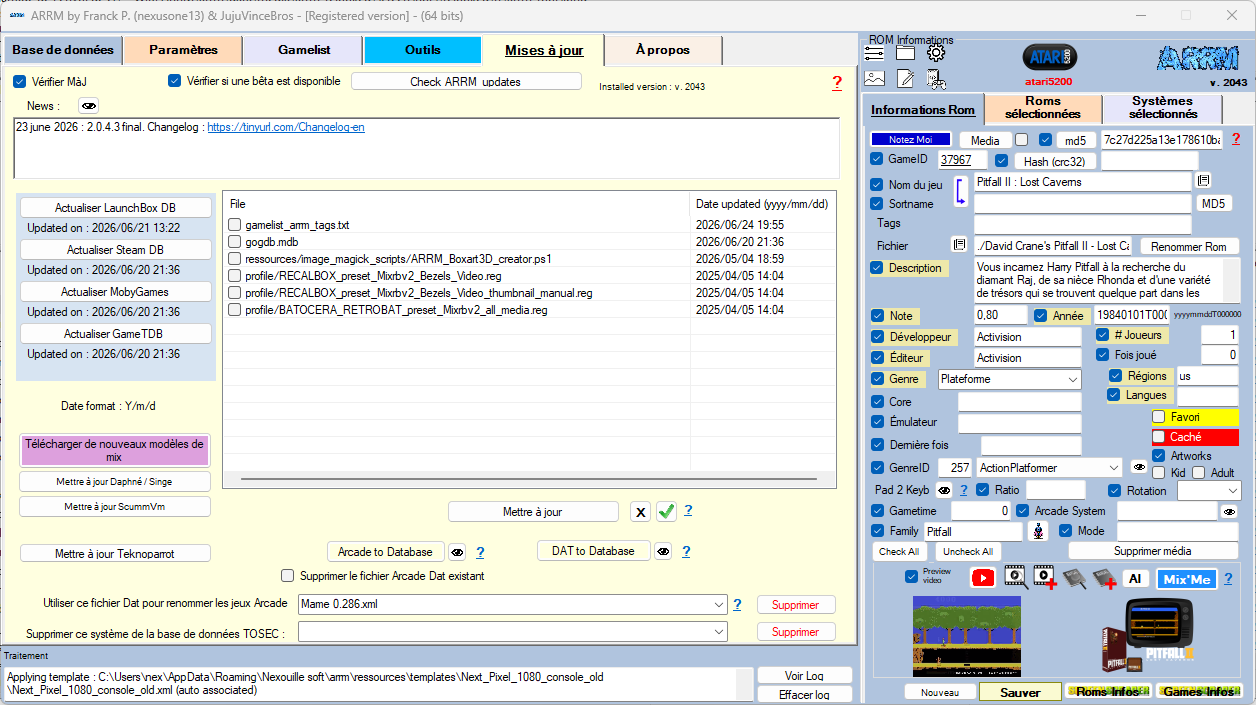Toggle eye icon beside Arcade to Database

point(456,552)
